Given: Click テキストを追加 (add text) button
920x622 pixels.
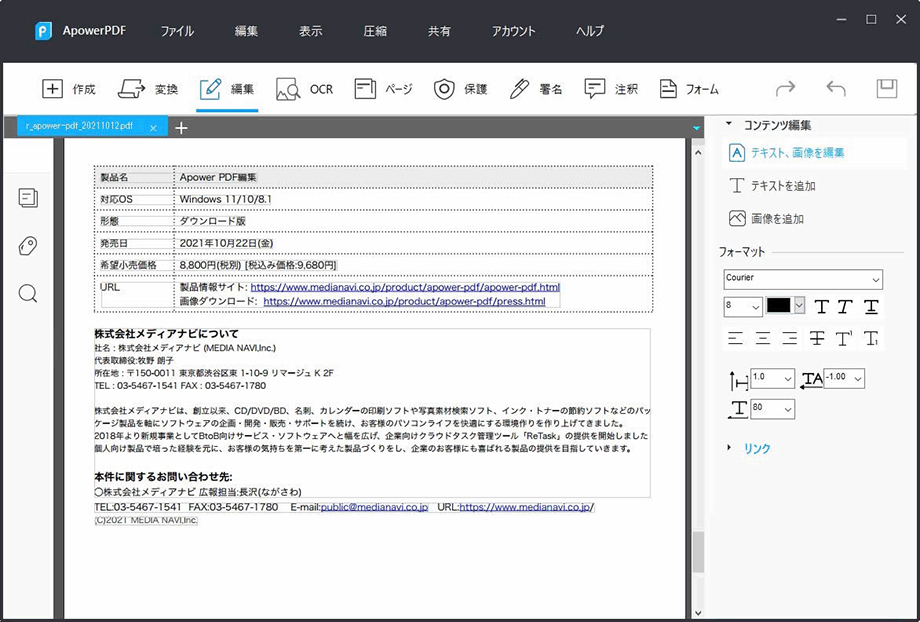Looking at the screenshot, I should 772,186.
